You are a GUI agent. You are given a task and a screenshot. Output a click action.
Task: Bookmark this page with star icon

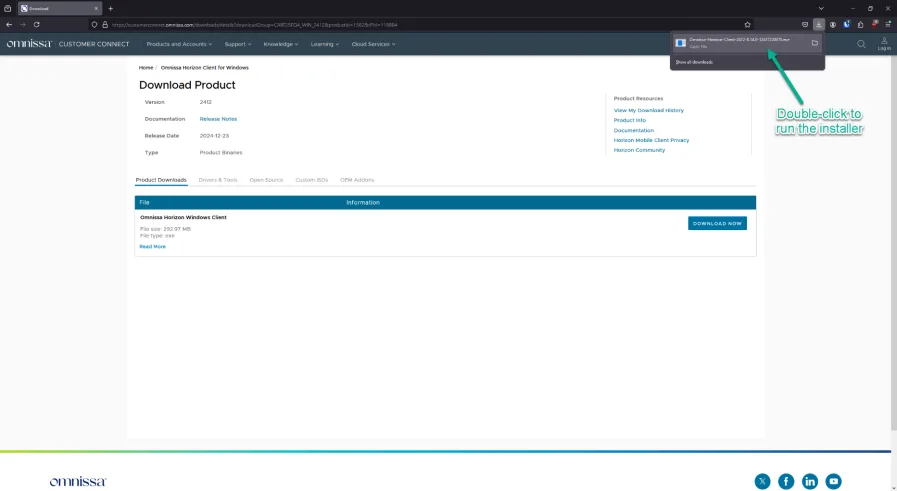pos(747,25)
